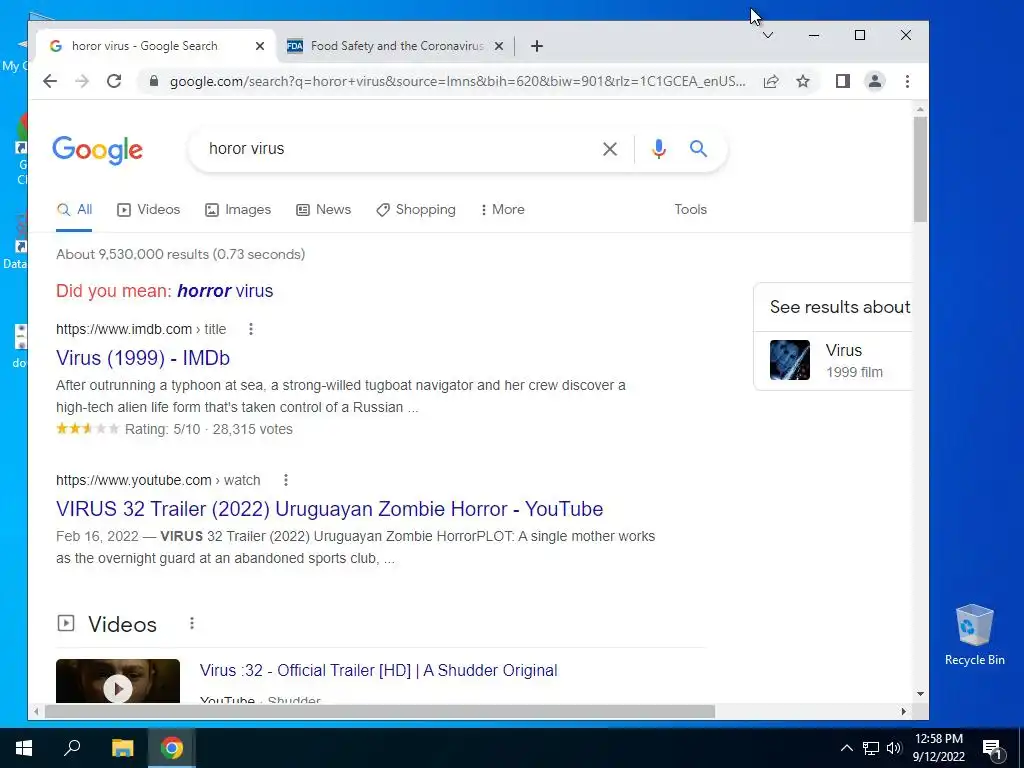Click the 'Rating: 5/10 · 28,315 votes' text

(x=209, y=429)
